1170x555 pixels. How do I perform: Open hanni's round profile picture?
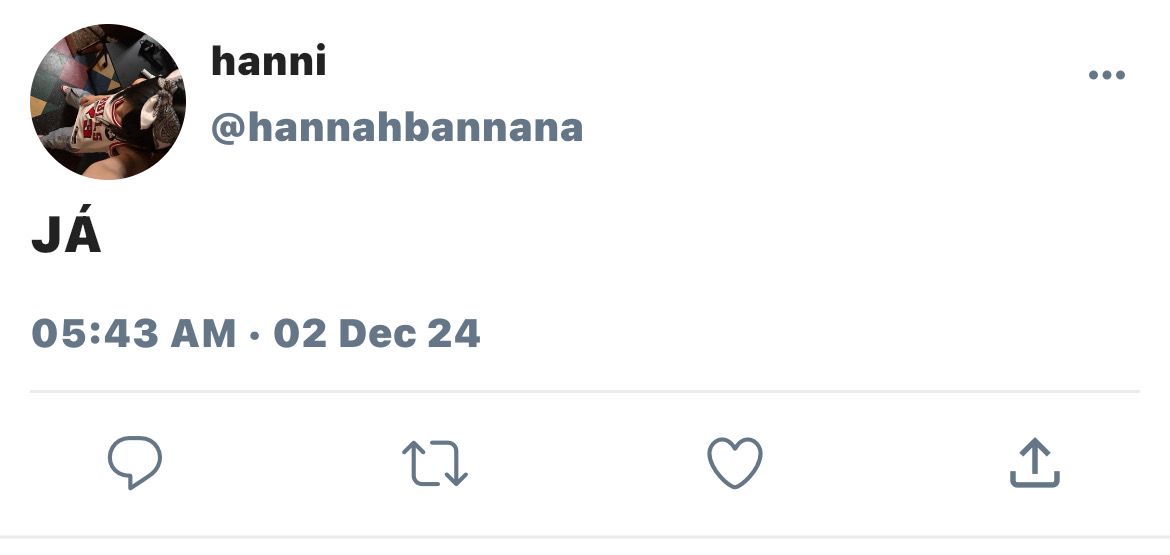click(108, 101)
